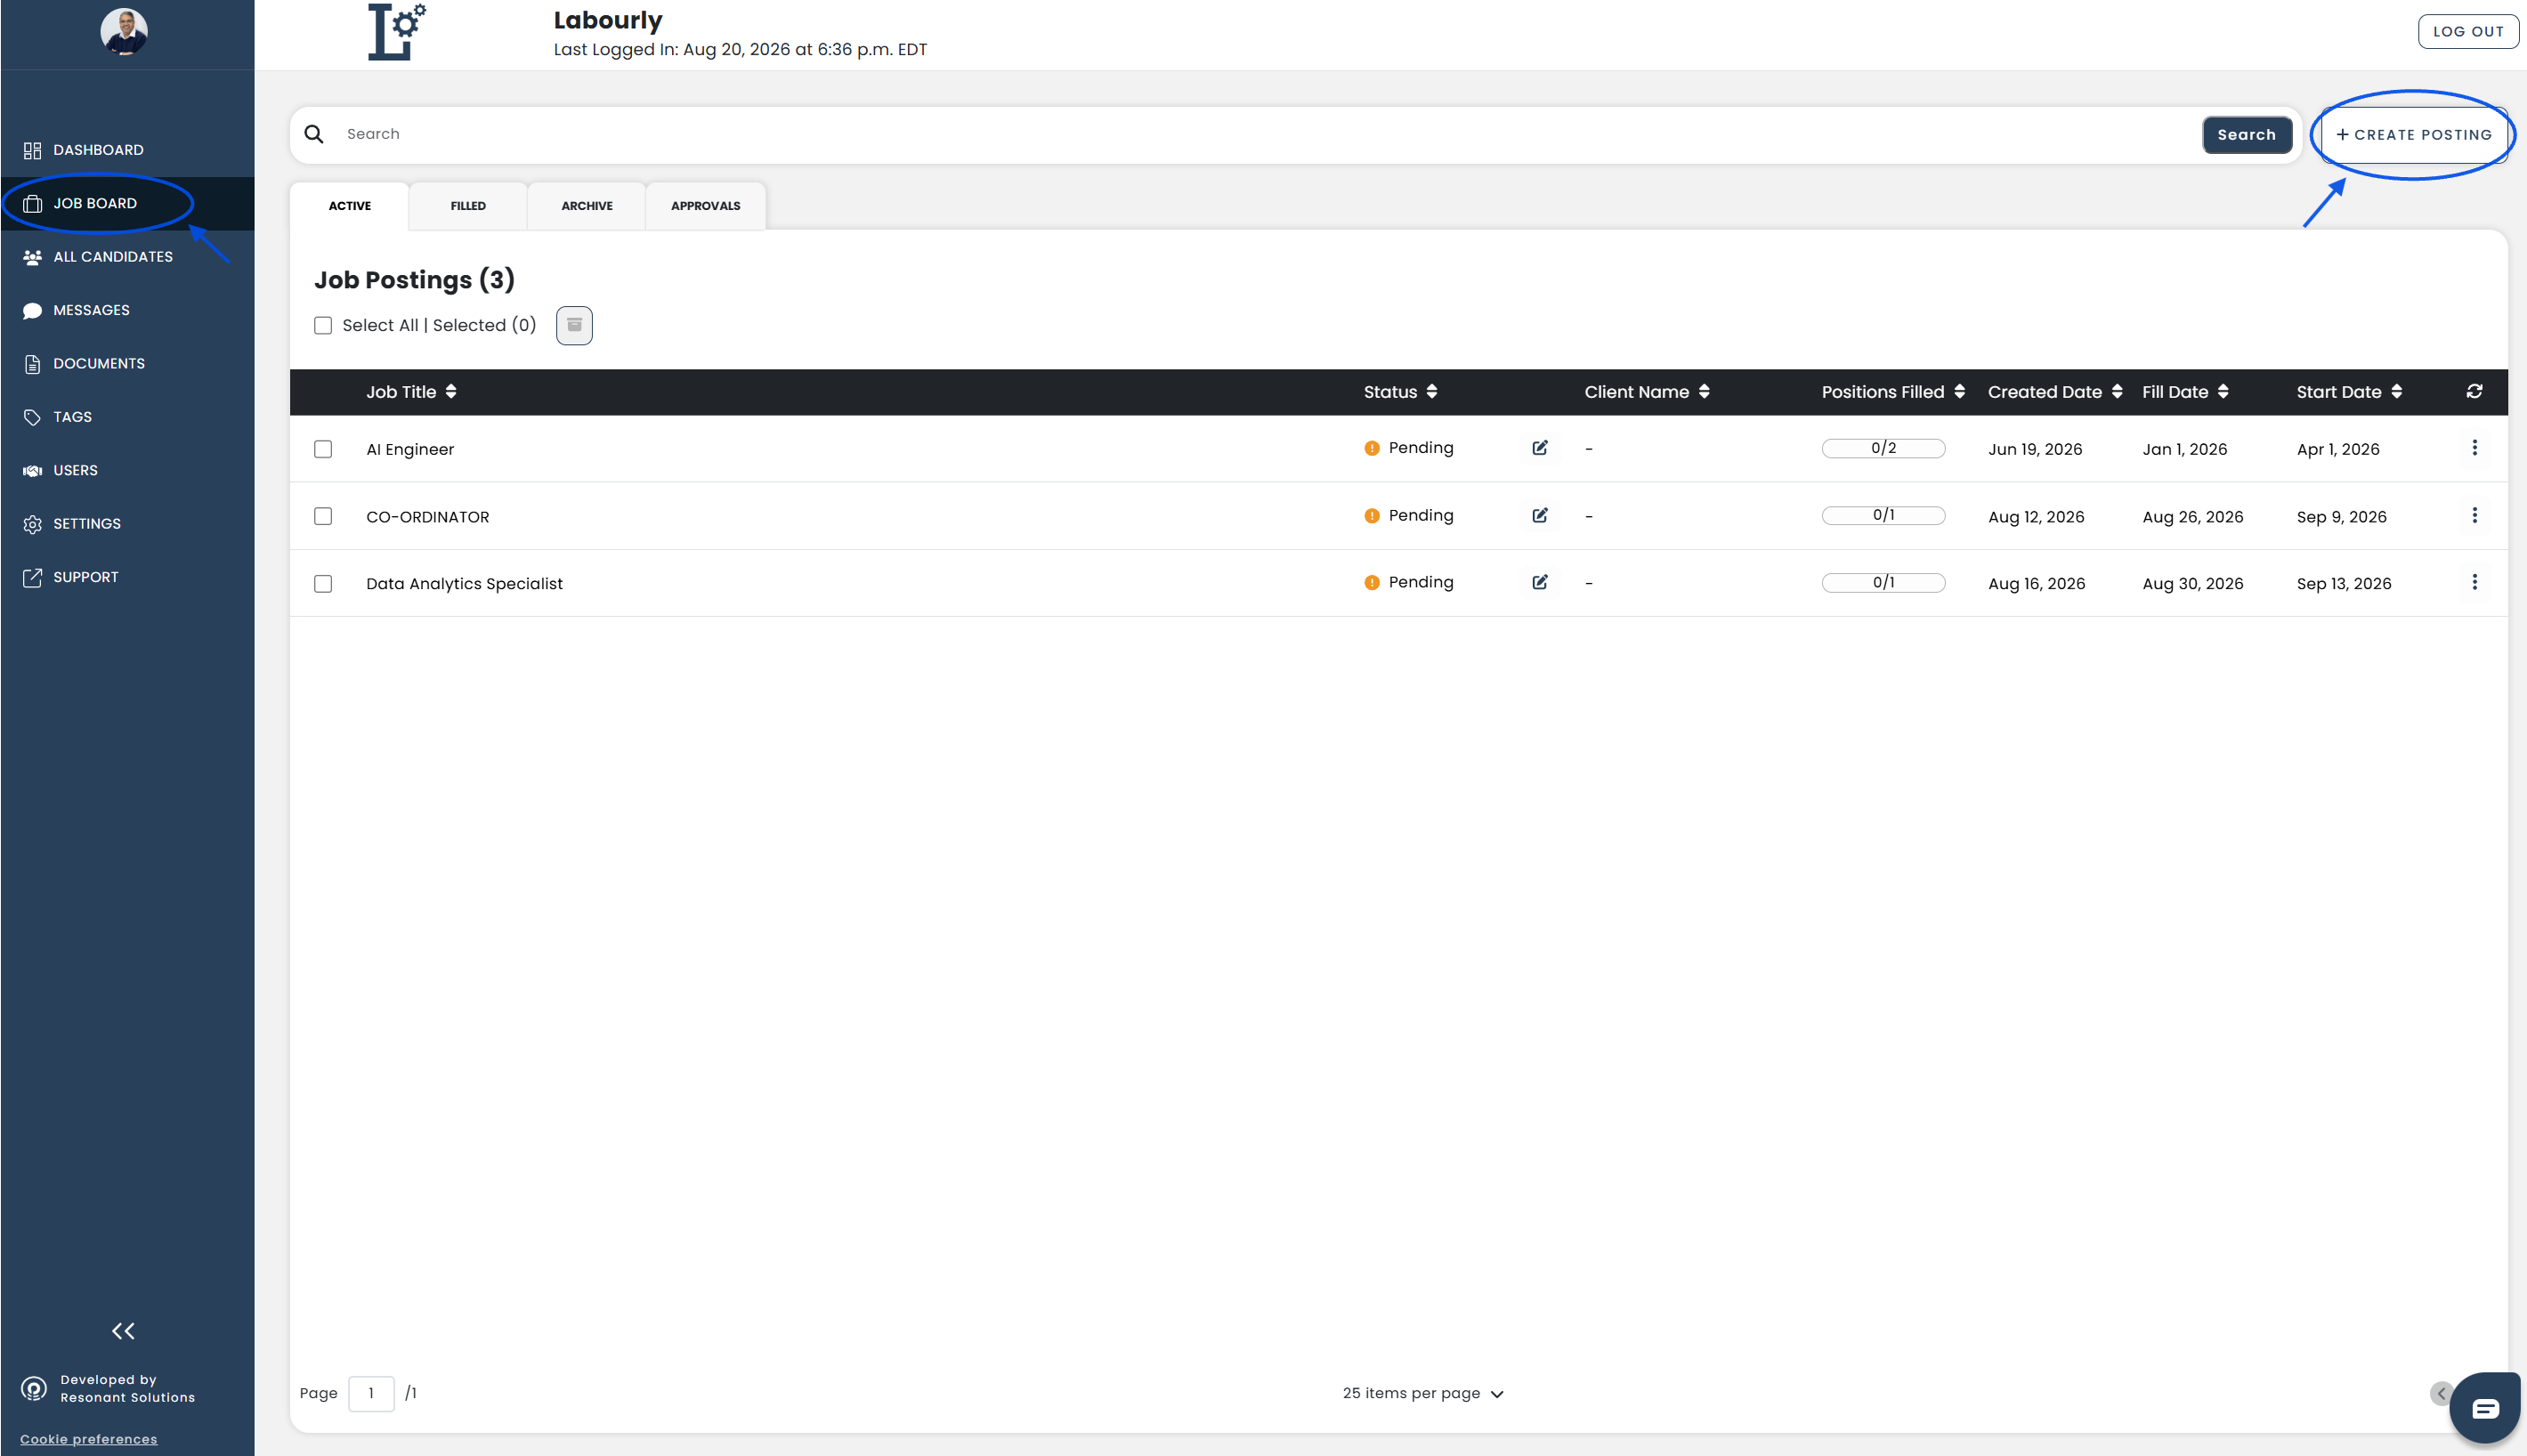Click the Resonant Solutions logo icon
This screenshot has height=1456, width=2527.
click(34, 1389)
